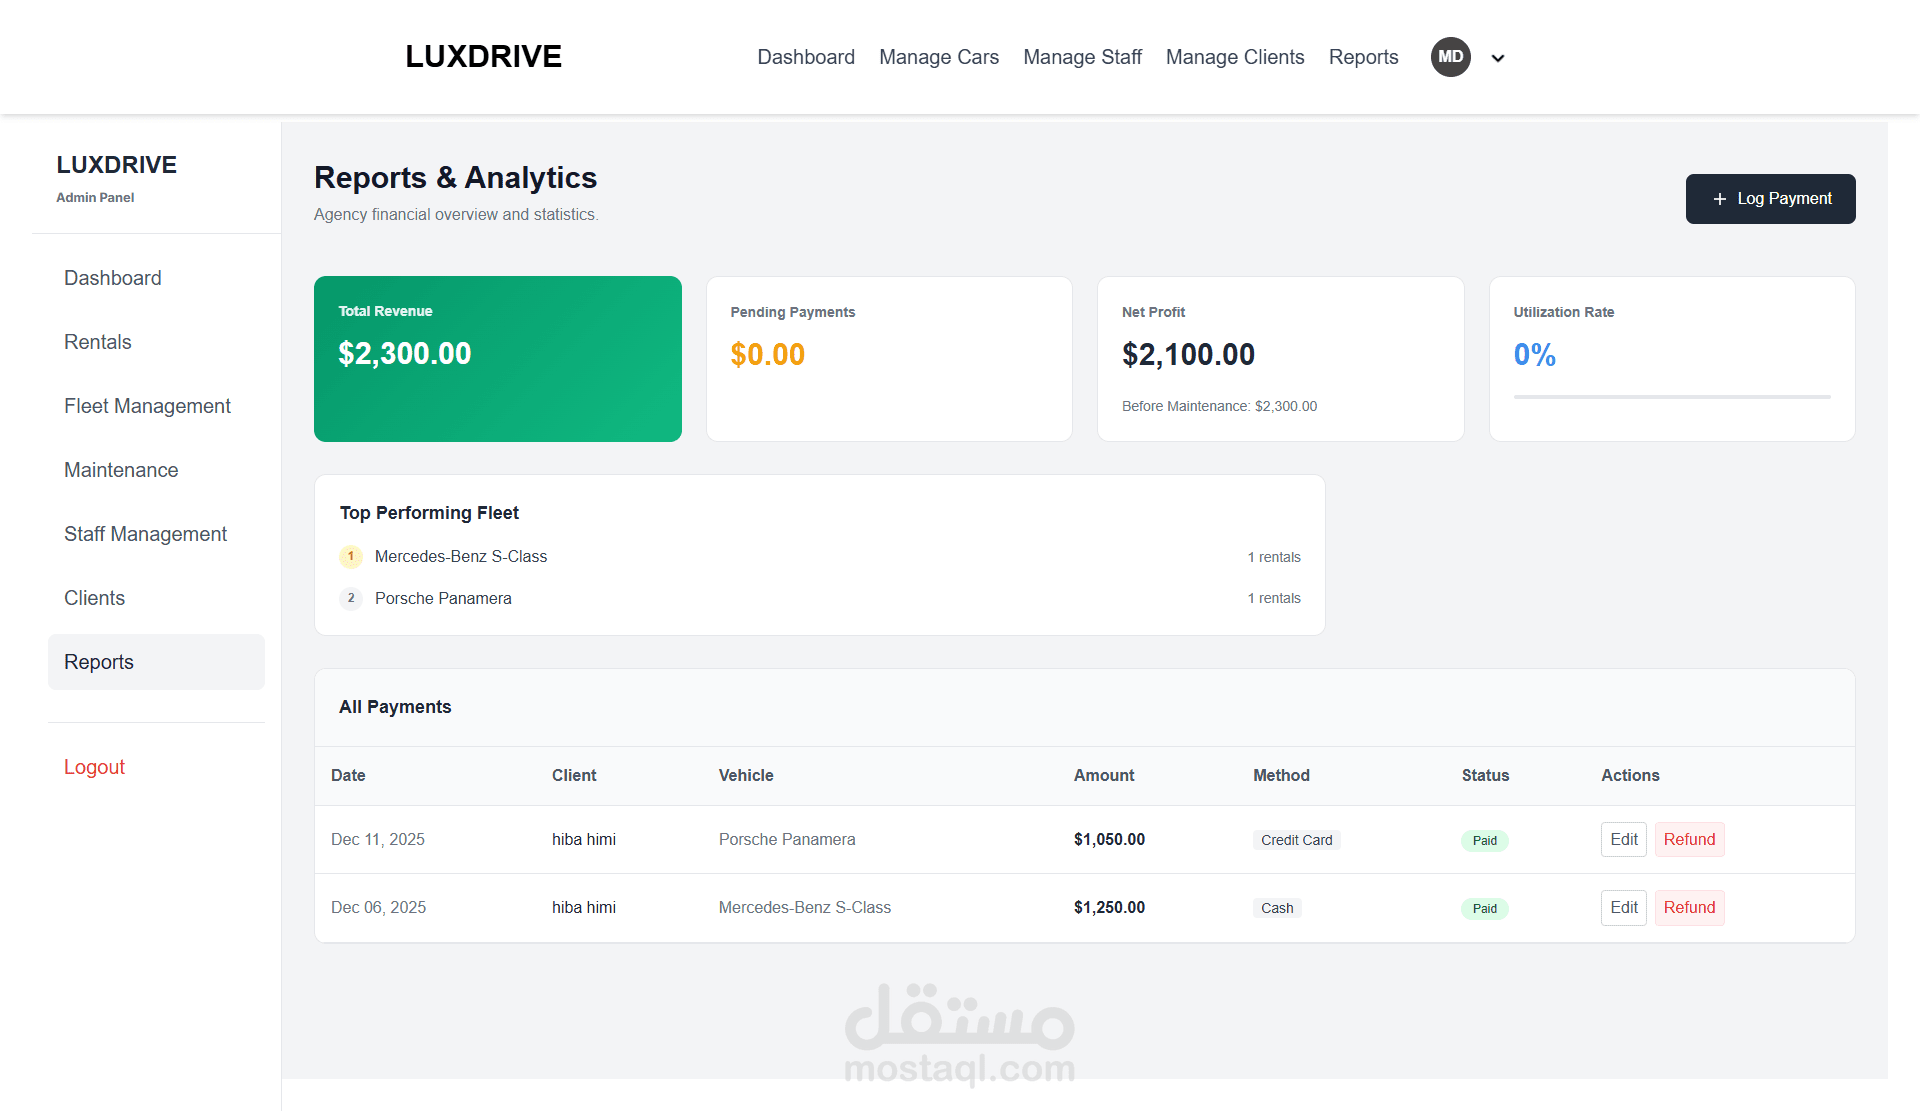Go to Fleet Management in sidebar

[x=147, y=406]
